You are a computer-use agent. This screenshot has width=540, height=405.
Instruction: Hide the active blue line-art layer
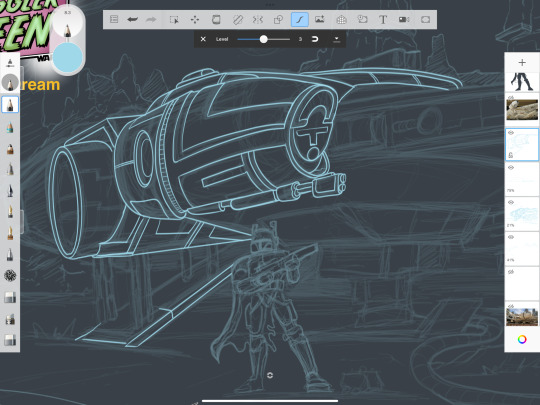pos(511,133)
